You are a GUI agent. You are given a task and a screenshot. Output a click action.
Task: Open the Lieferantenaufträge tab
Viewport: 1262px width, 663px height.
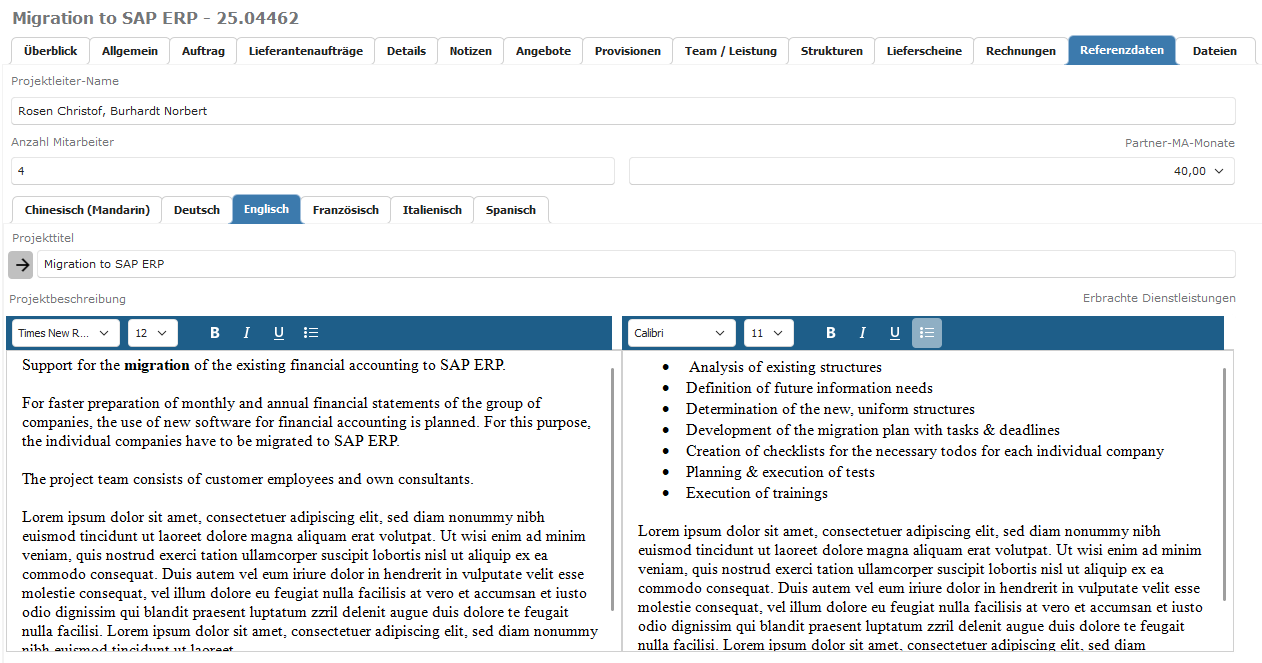tap(305, 51)
